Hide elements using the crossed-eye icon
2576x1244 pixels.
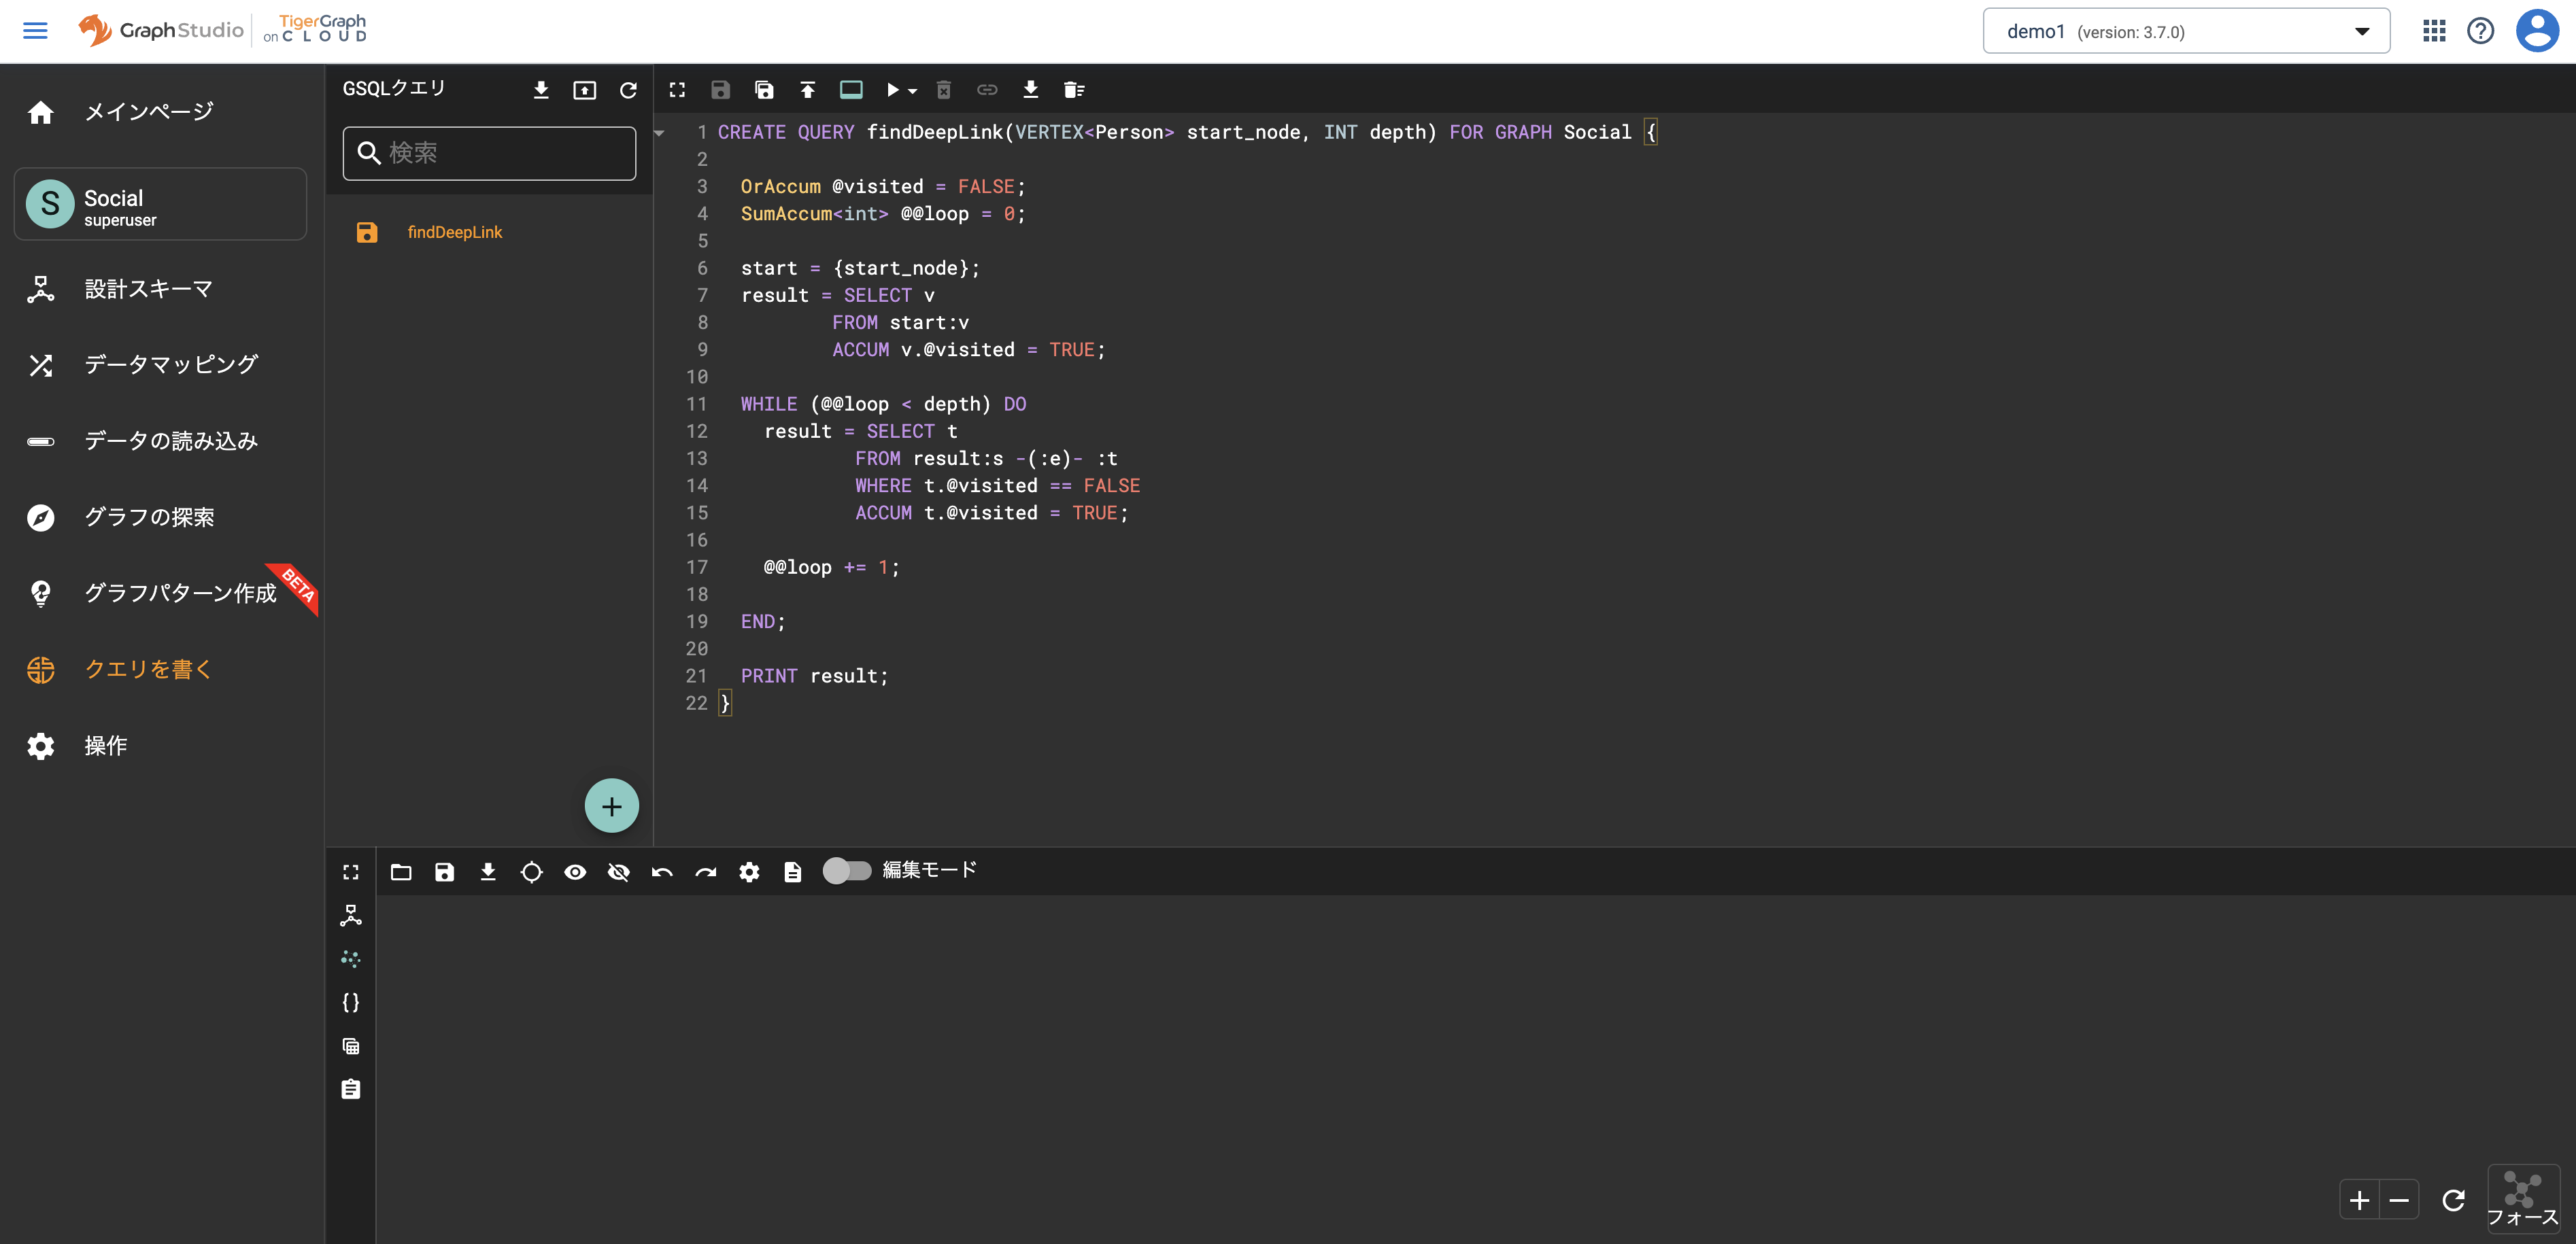(x=619, y=871)
